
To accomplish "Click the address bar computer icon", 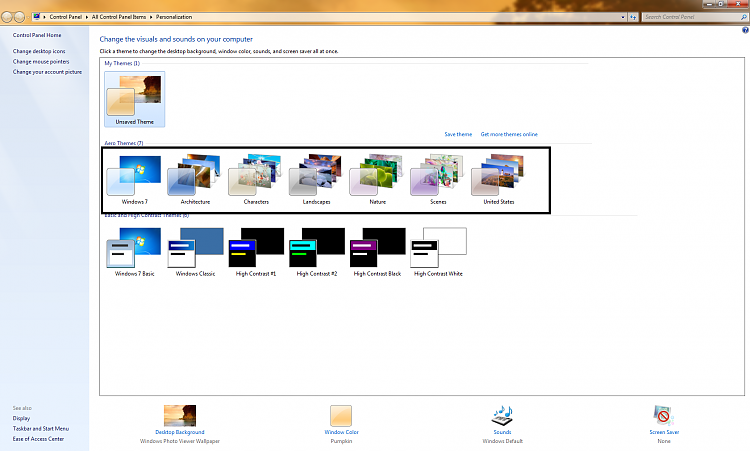I will point(36,17).
